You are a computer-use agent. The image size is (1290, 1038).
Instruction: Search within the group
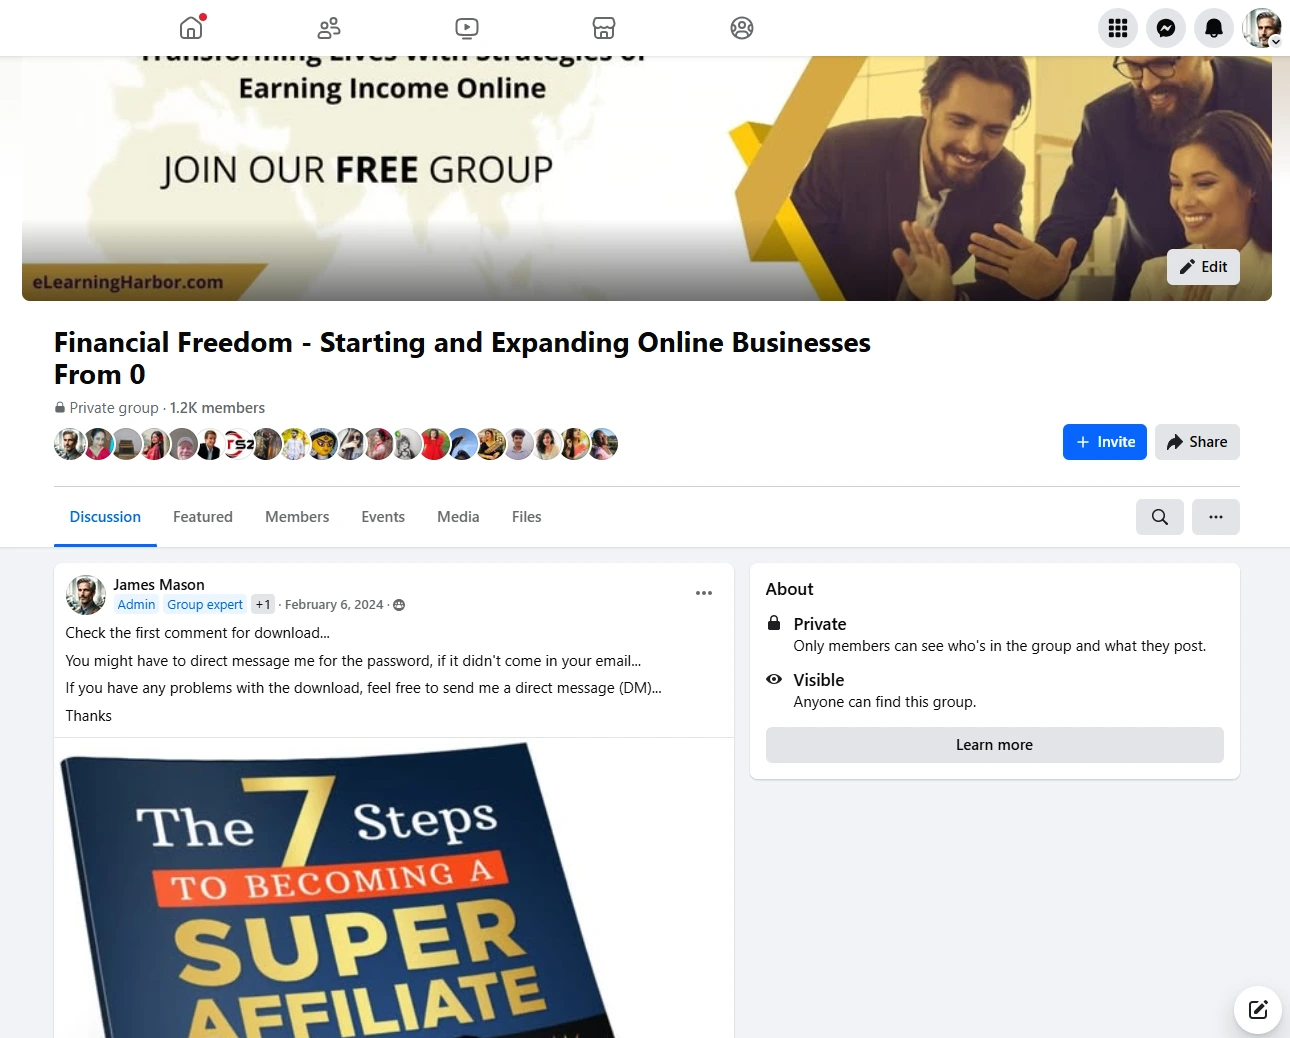click(x=1160, y=517)
